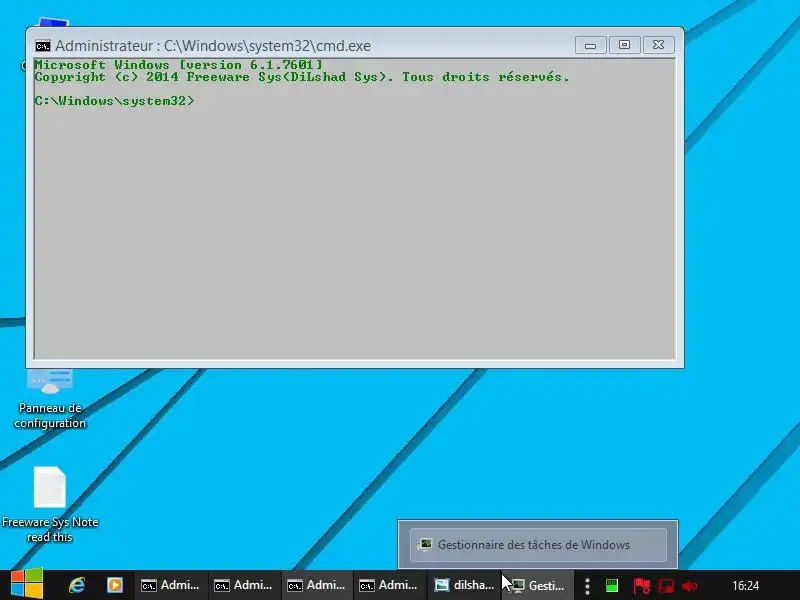
Task: Open the red flag Action Center icon
Action: 641,586
